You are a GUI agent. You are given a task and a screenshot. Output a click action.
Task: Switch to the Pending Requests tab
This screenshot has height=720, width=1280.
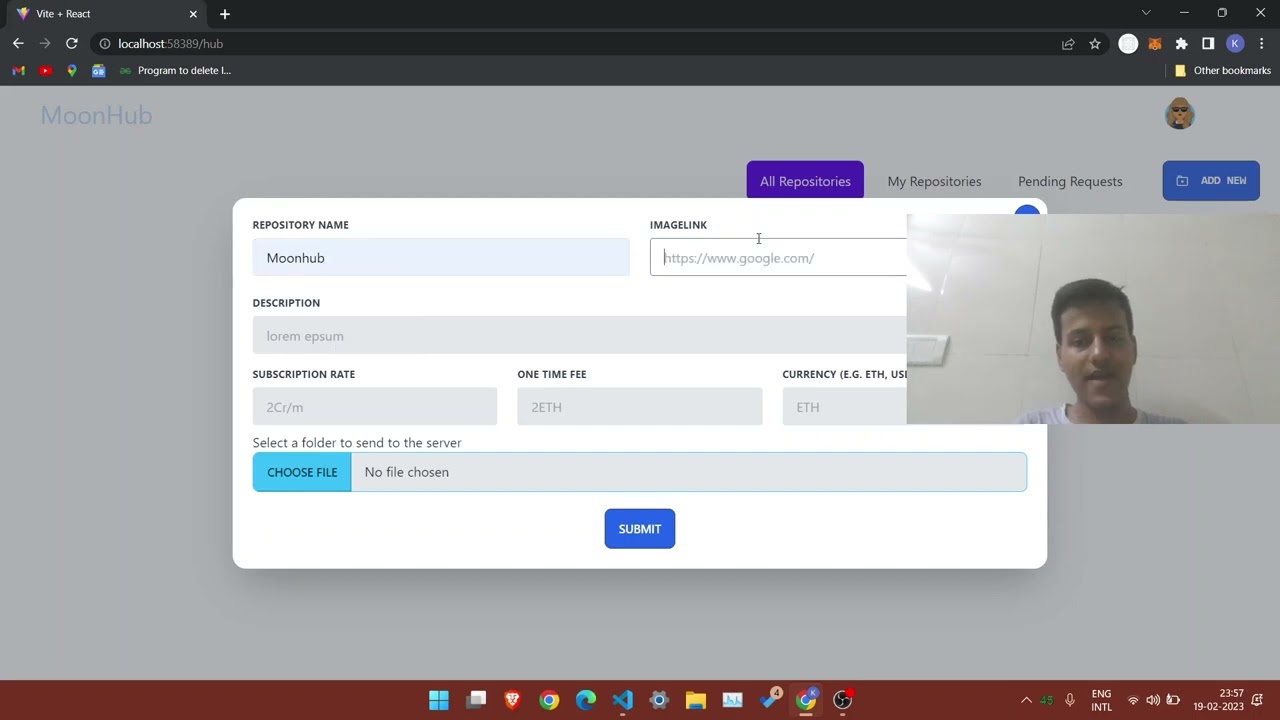(x=1070, y=181)
